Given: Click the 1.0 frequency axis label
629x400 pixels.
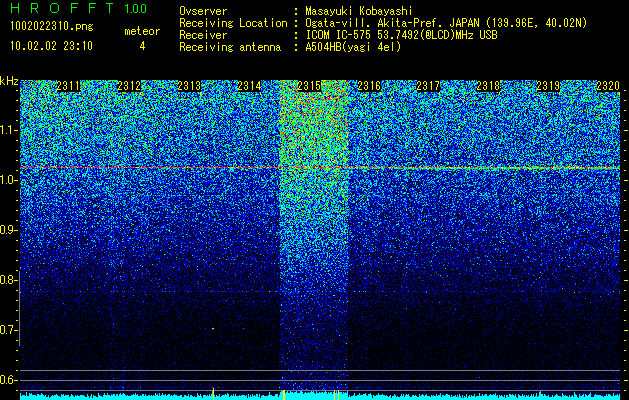Looking at the screenshot, I should pyautogui.click(x=8, y=181).
